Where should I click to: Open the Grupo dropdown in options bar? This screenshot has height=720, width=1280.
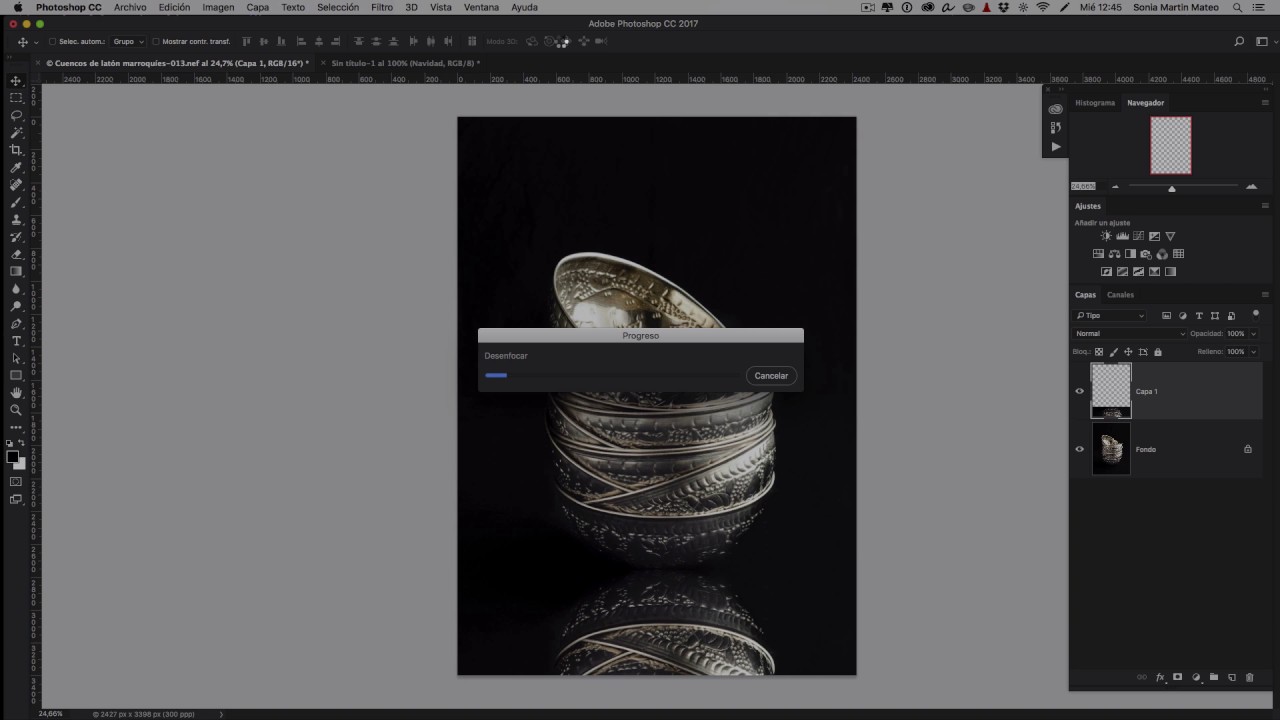(127, 42)
